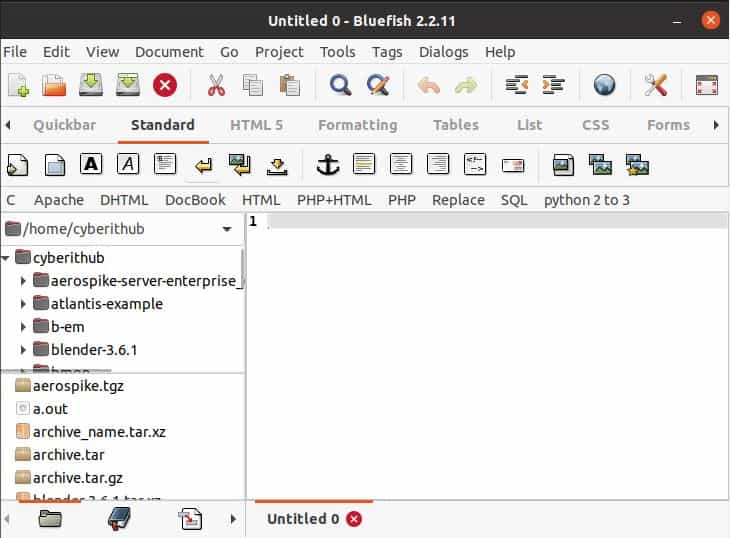
Task: Click the Indent icon
Action: pos(554,85)
